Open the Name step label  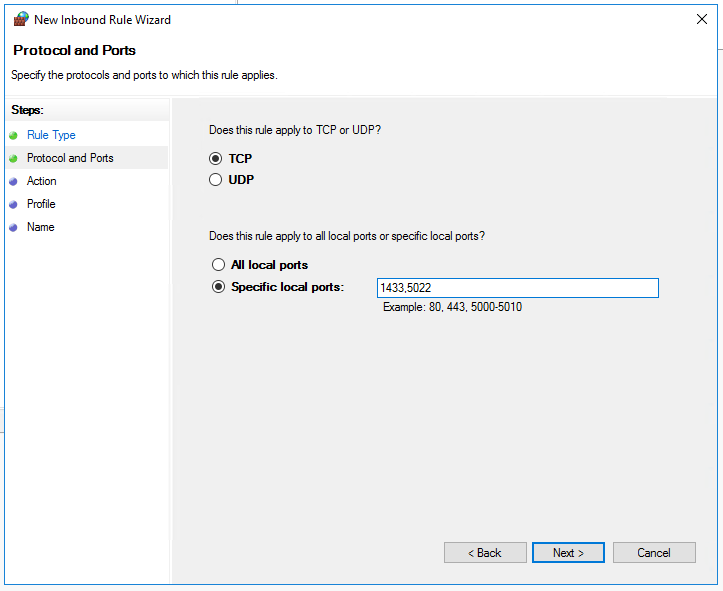(41, 227)
